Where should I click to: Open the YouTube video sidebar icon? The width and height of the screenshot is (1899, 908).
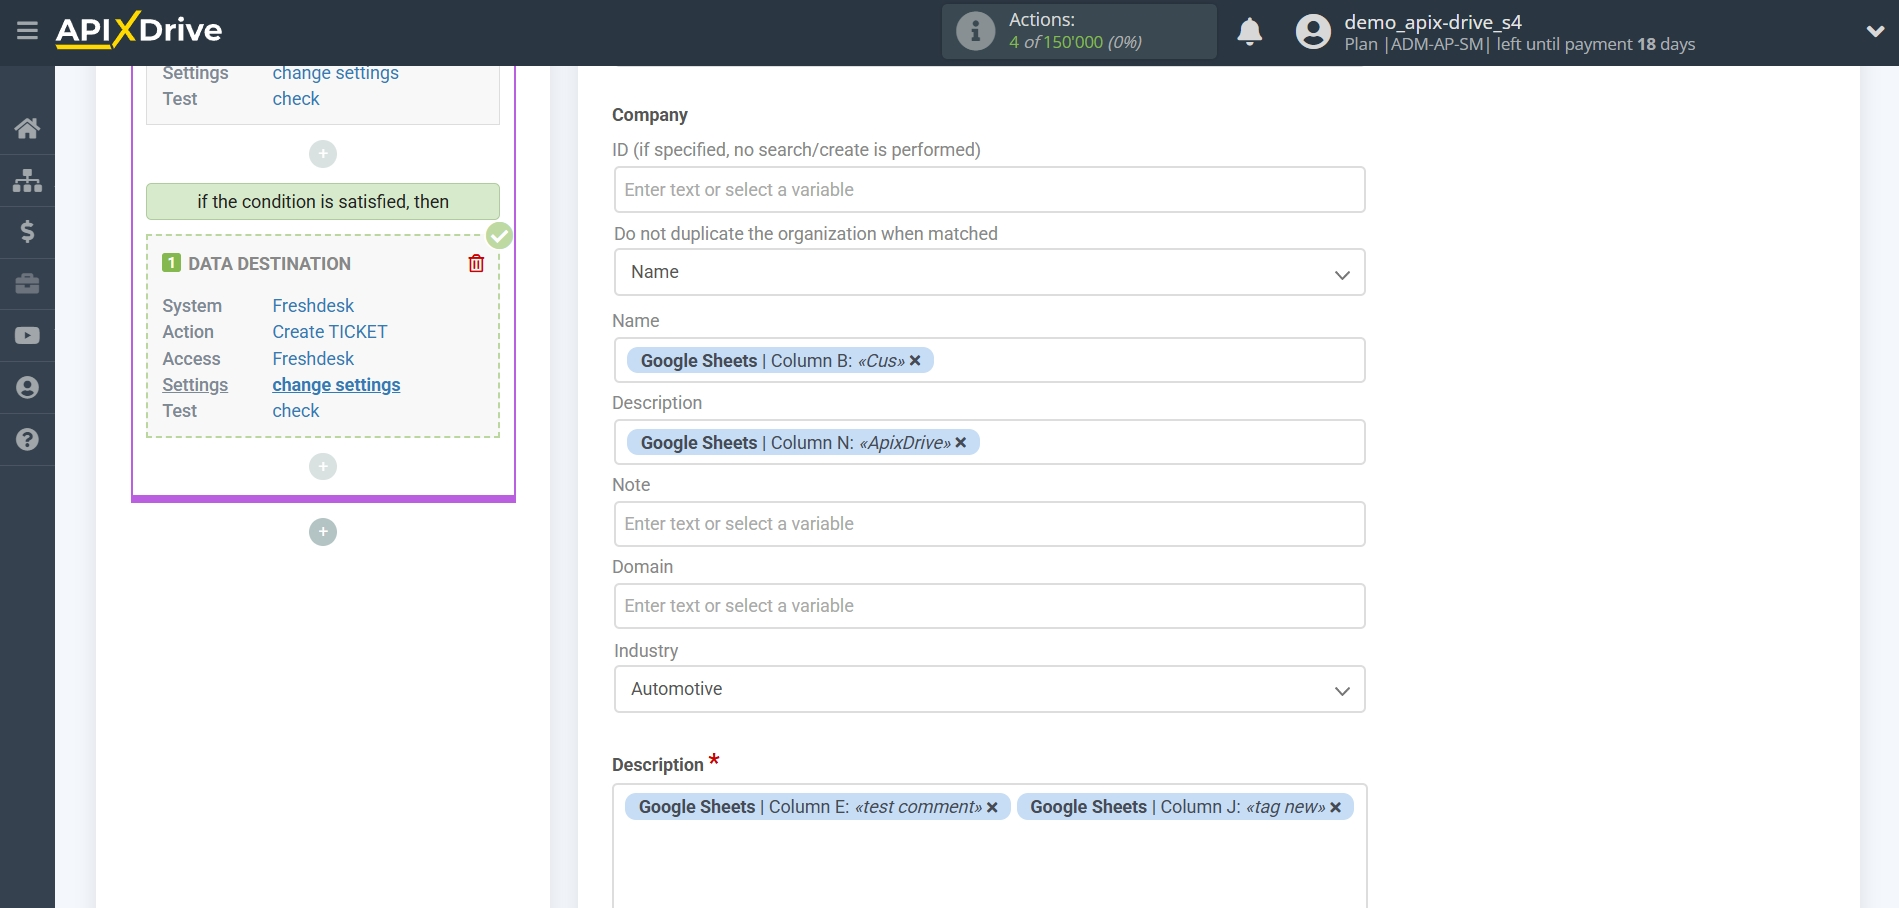27,336
